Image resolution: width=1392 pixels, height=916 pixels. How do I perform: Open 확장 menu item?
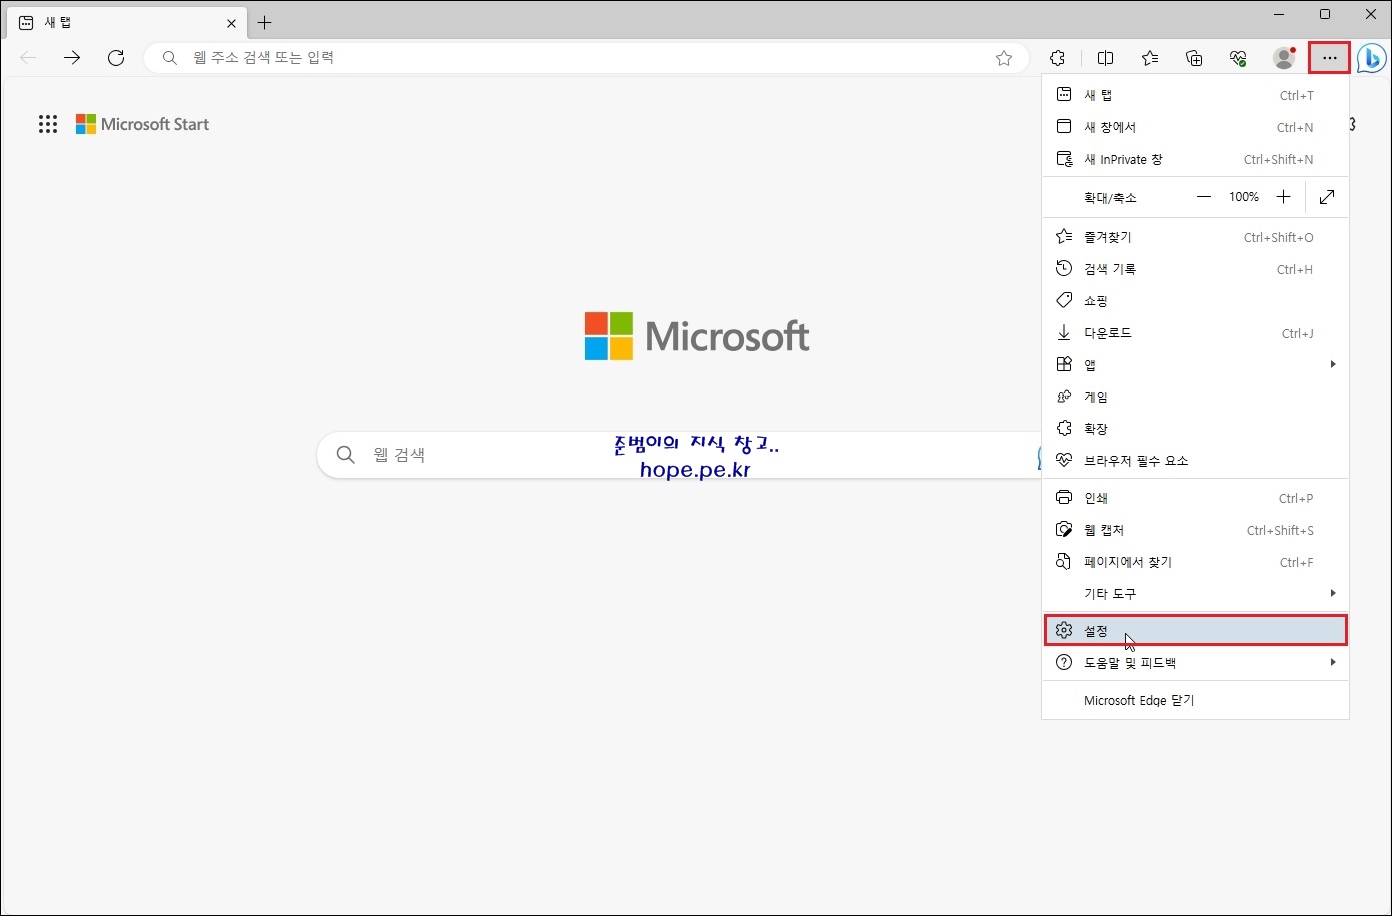[x=1195, y=429]
